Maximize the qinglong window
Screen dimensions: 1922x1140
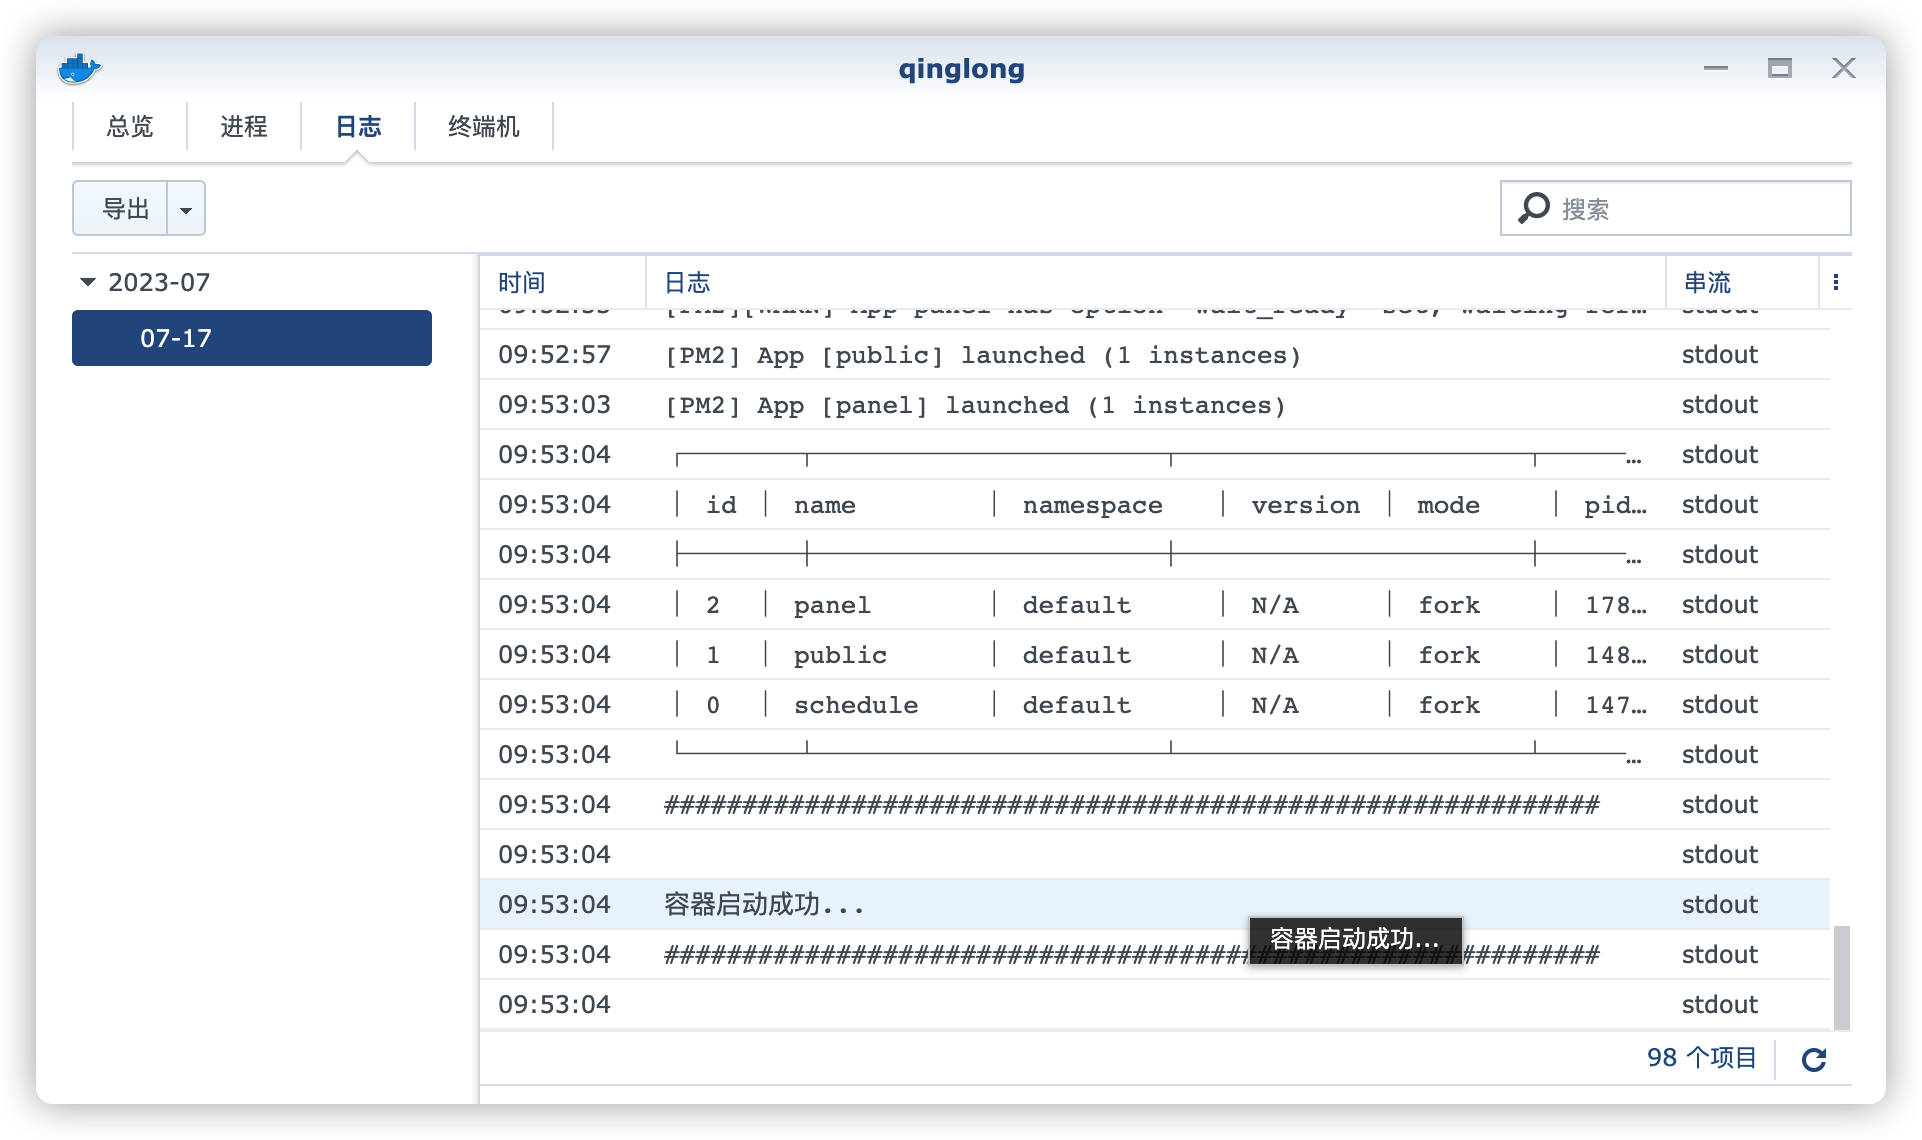1779,68
